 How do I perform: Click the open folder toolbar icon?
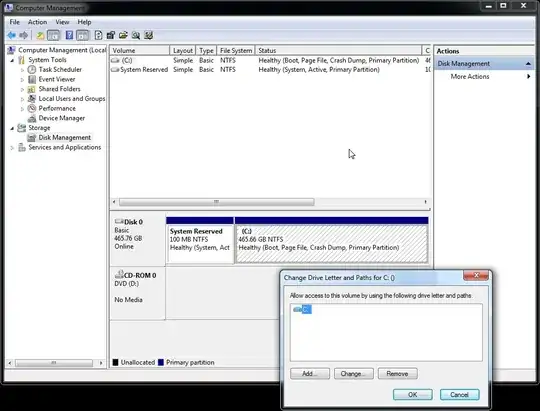point(123,35)
